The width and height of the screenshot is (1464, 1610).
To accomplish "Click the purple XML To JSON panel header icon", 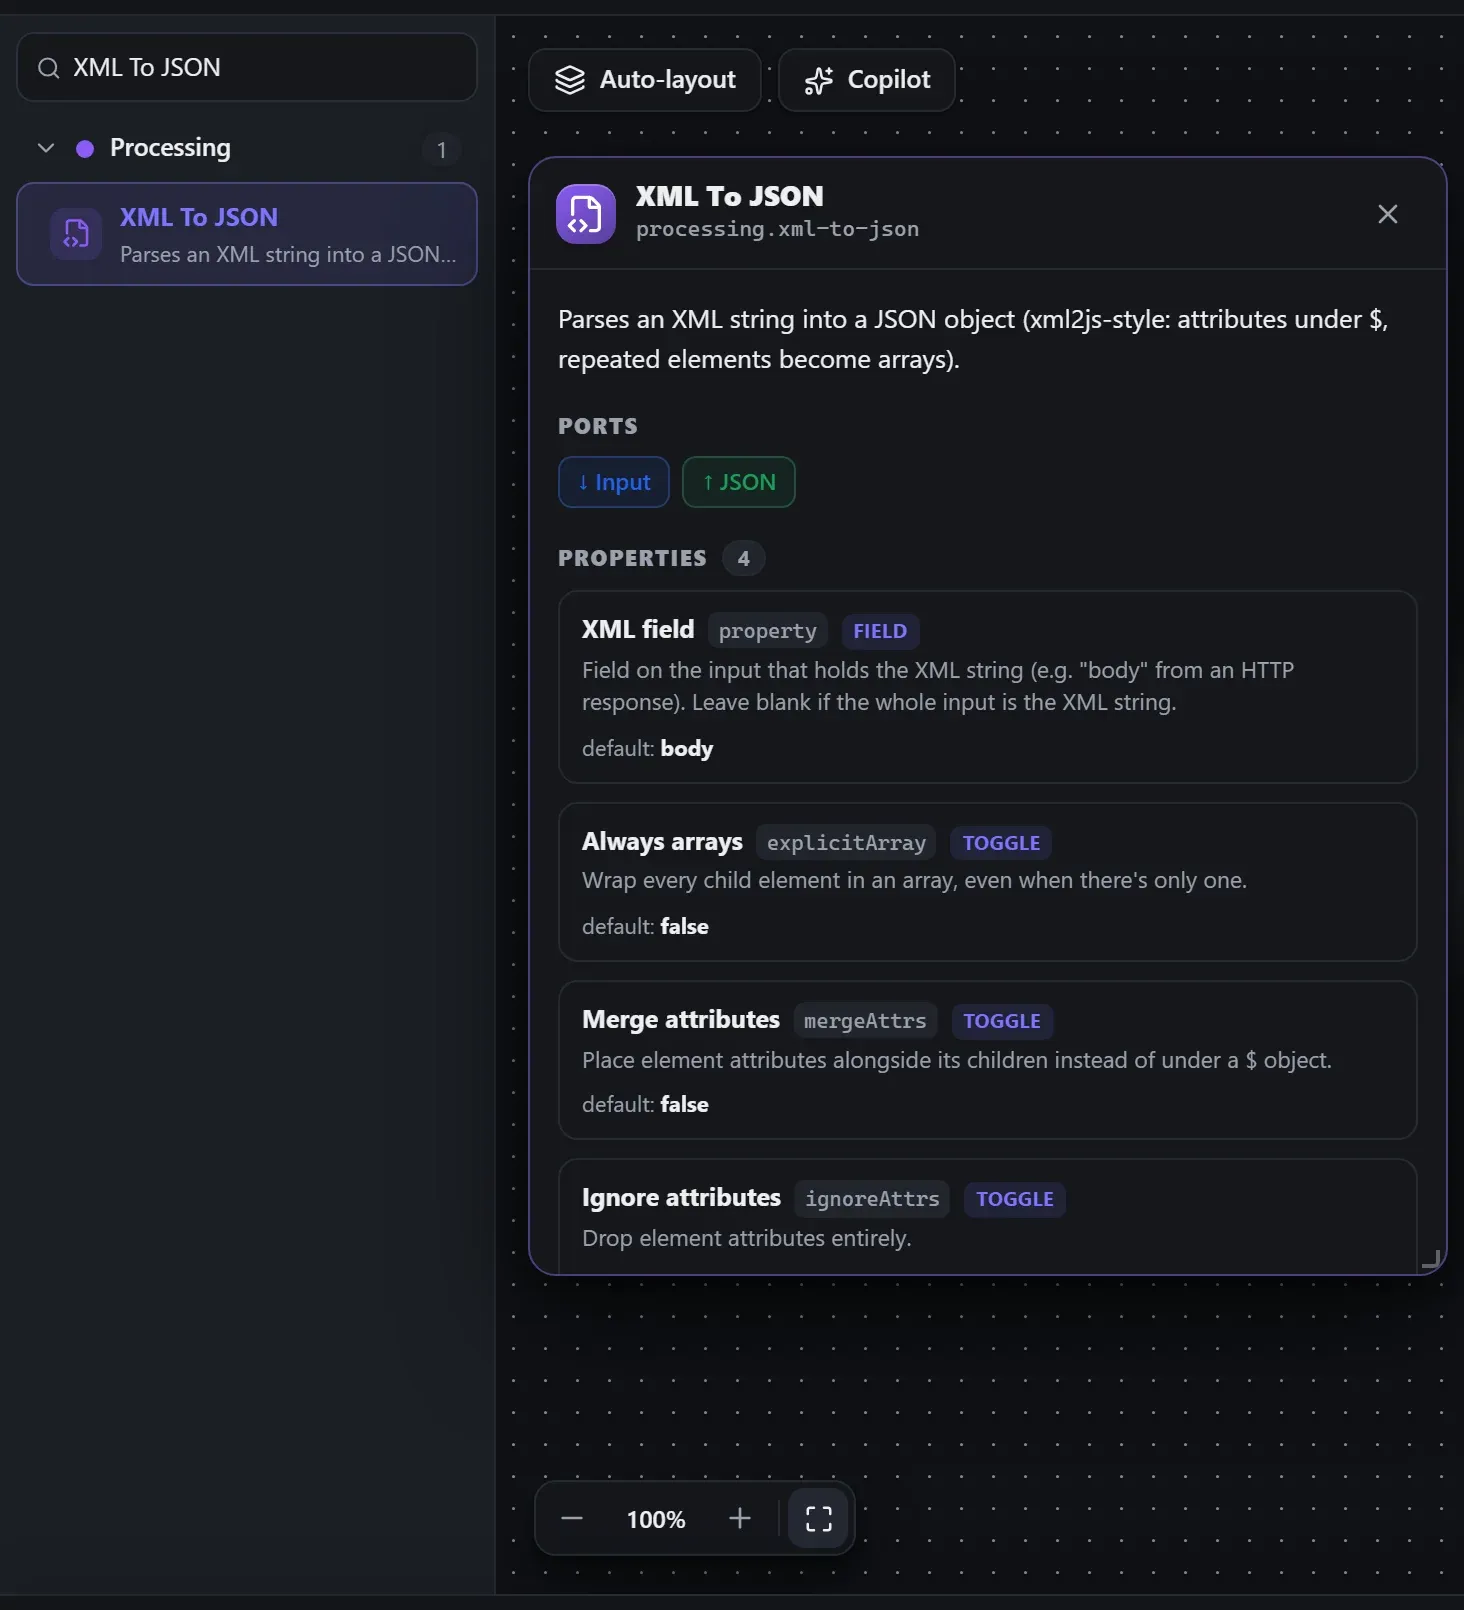I will point(586,214).
